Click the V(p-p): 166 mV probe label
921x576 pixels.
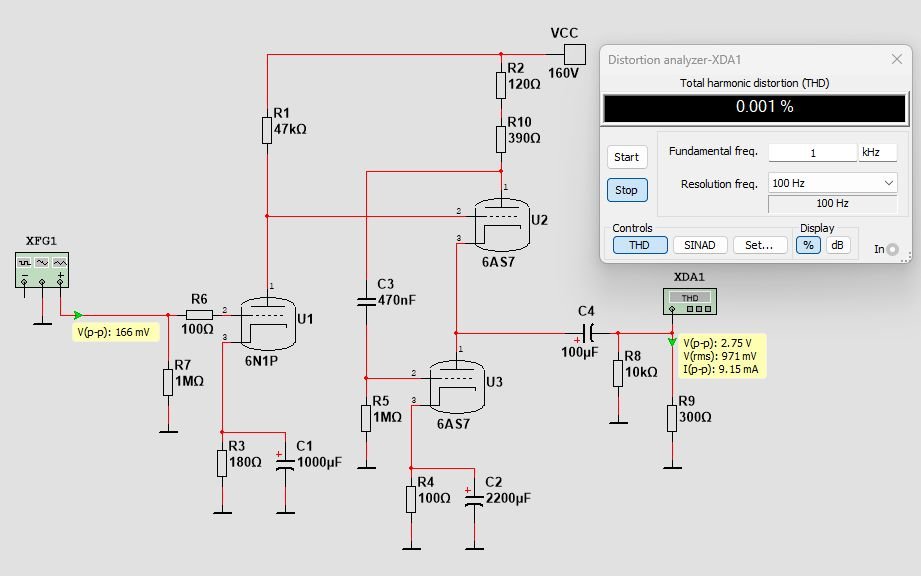[x=114, y=332]
